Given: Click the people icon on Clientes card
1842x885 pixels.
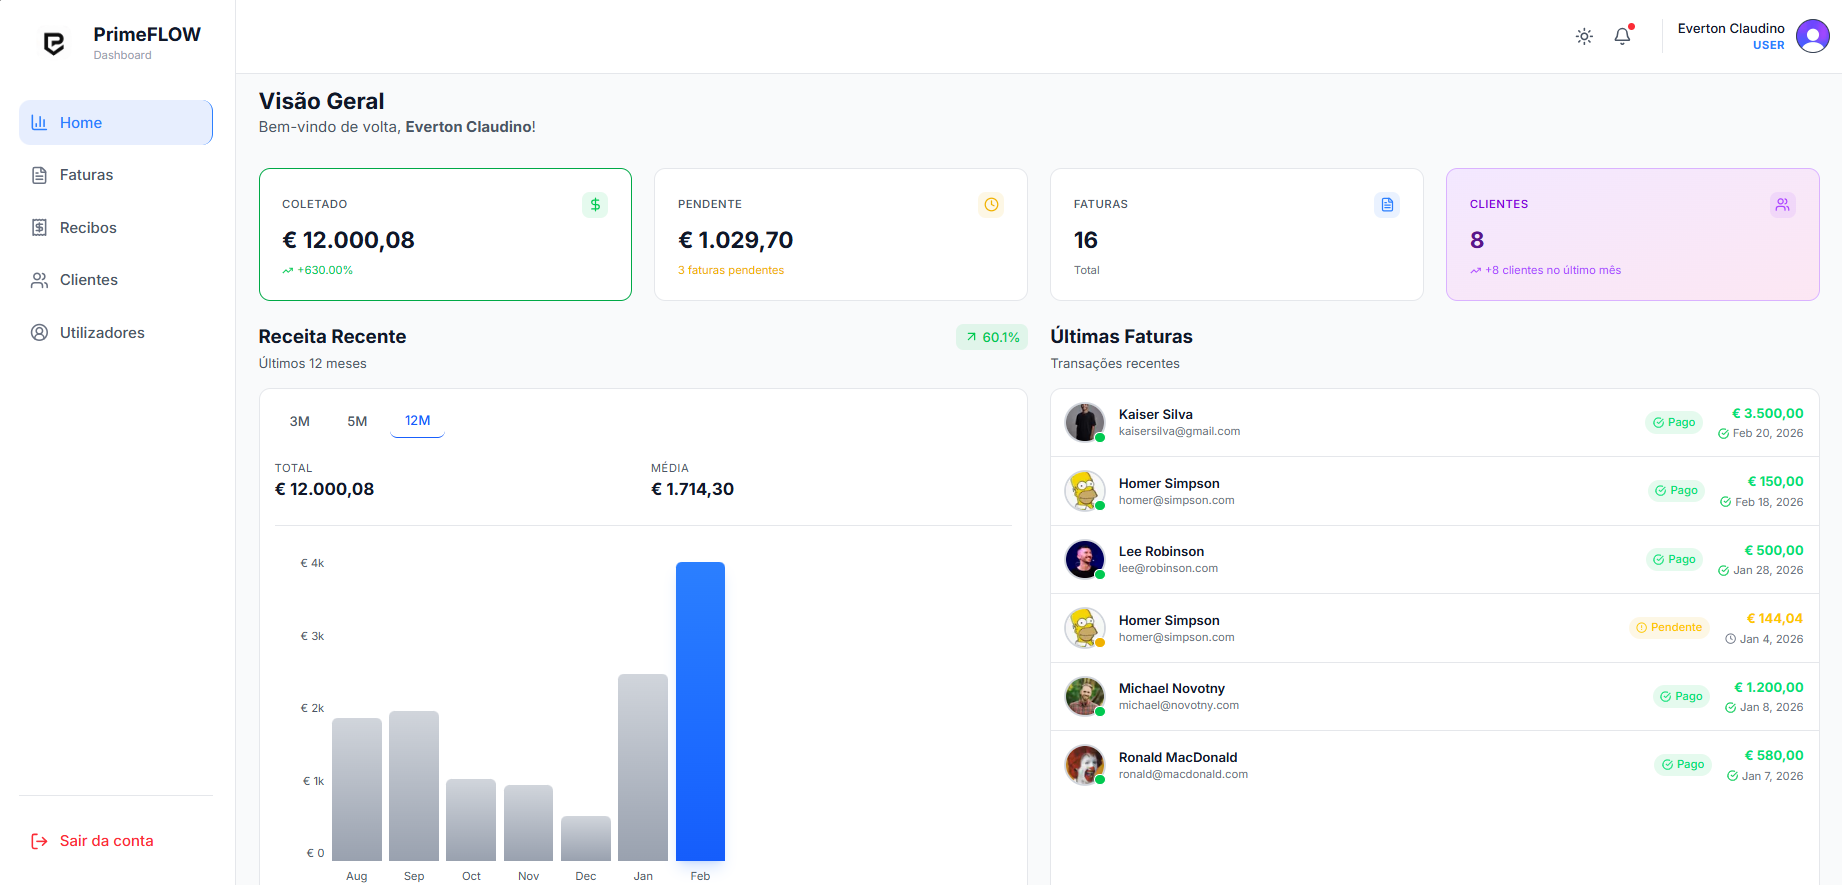Looking at the screenshot, I should [x=1782, y=205].
